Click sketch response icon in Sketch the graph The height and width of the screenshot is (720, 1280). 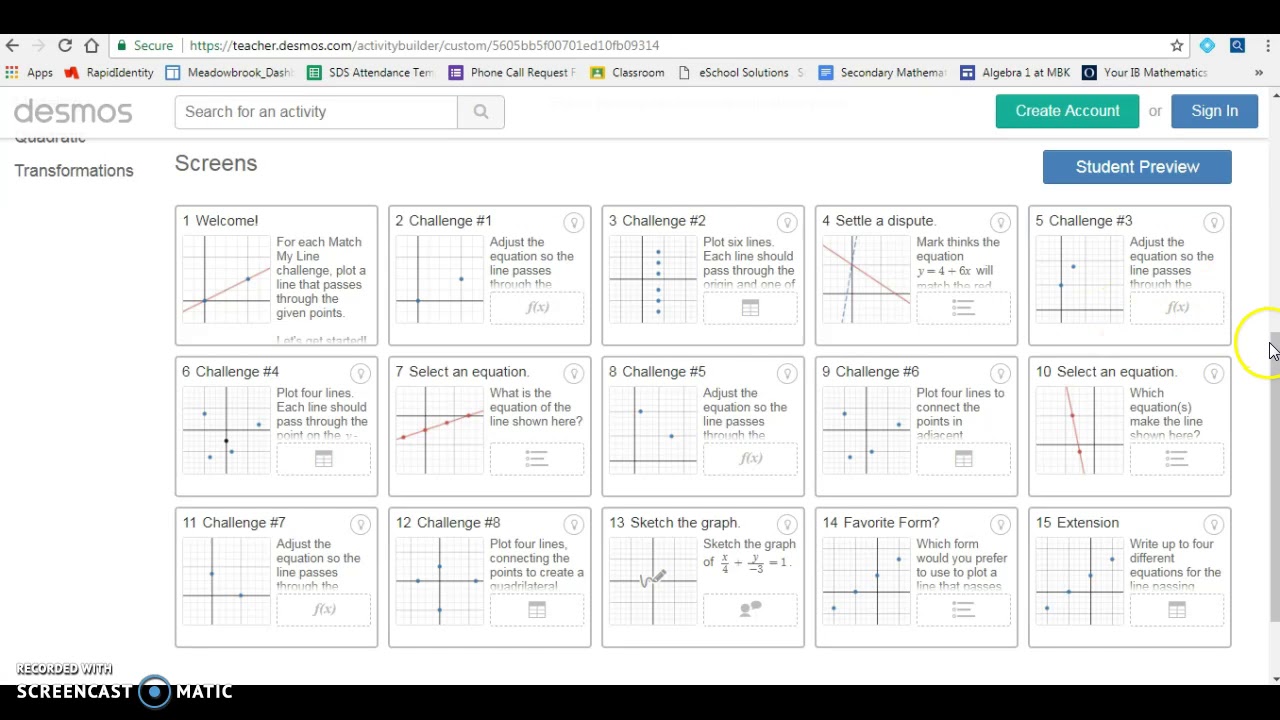[x=750, y=609]
